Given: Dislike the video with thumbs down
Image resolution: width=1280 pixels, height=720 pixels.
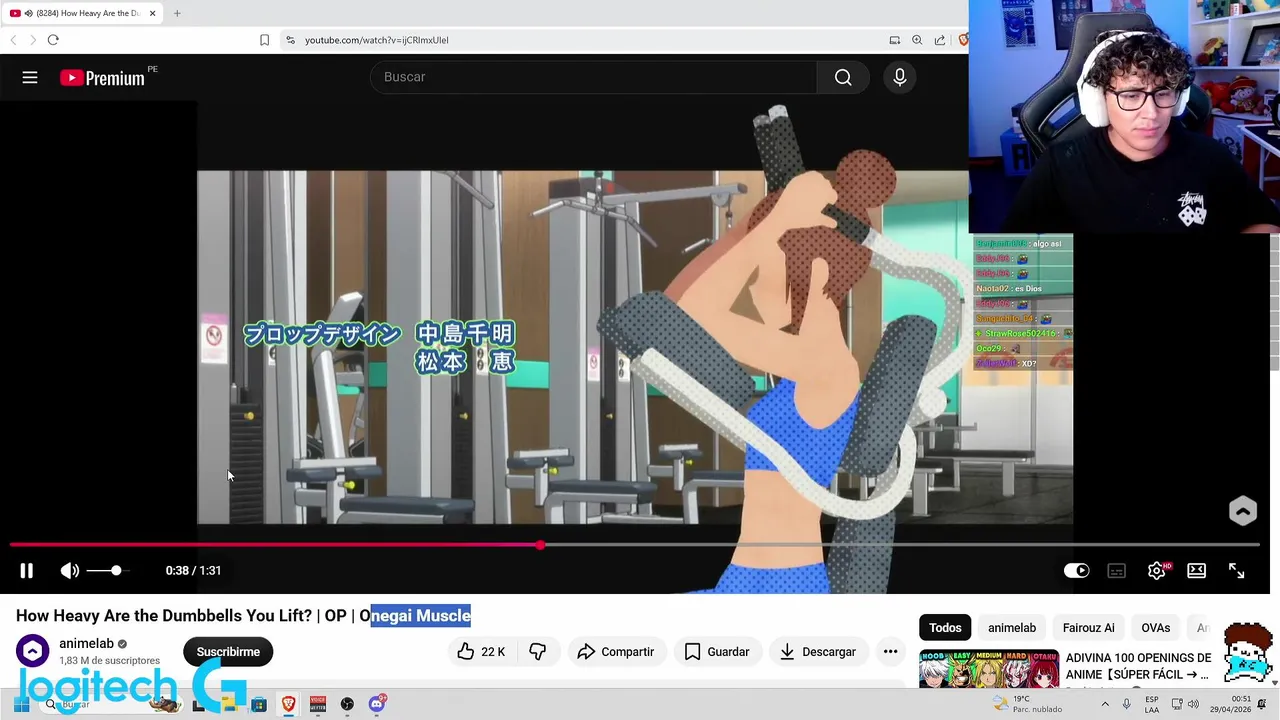Looking at the screenshot, I should [x=538, y=652].
